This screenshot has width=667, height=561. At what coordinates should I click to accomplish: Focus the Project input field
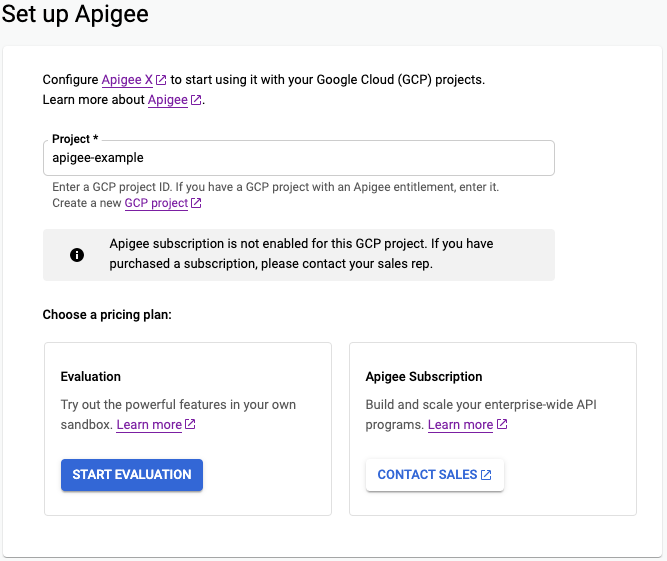point(298,158)
